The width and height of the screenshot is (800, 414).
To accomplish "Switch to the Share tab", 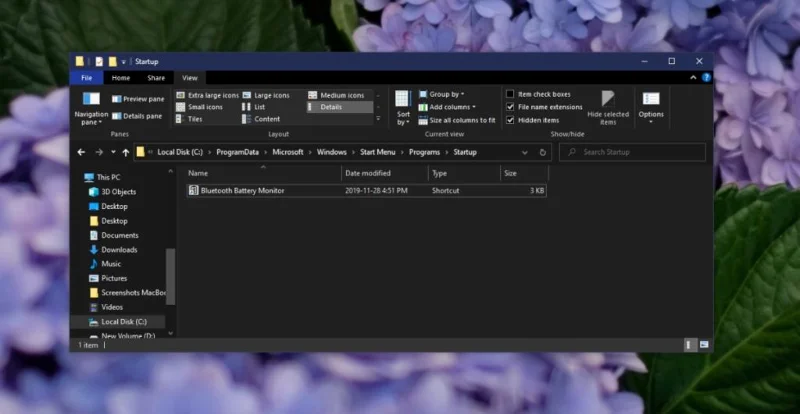I will 156,78.
